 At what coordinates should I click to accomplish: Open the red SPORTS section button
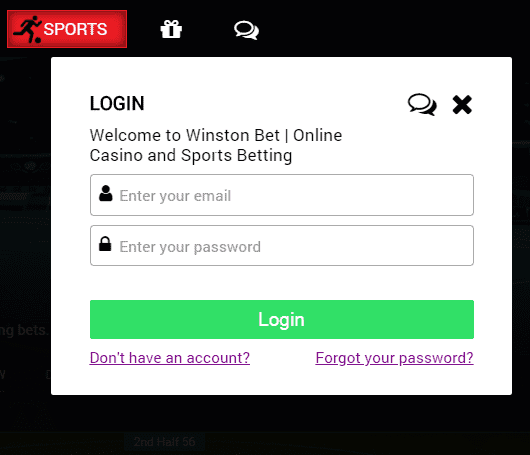tap(67, 29)
